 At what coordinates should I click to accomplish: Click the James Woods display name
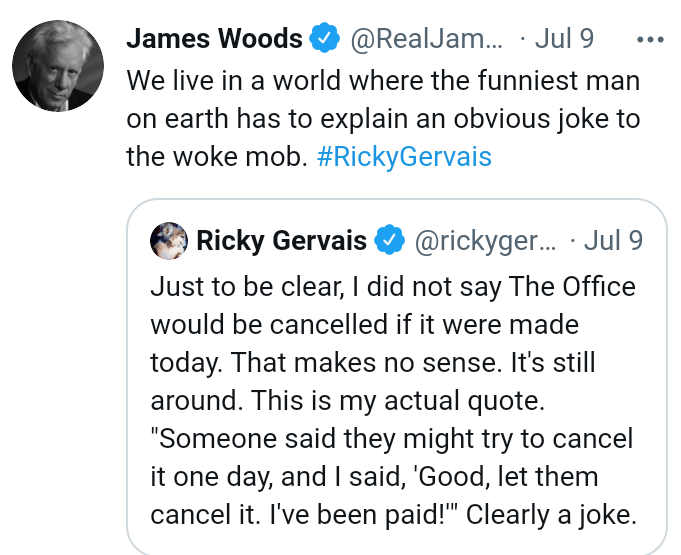pos(214,40)
